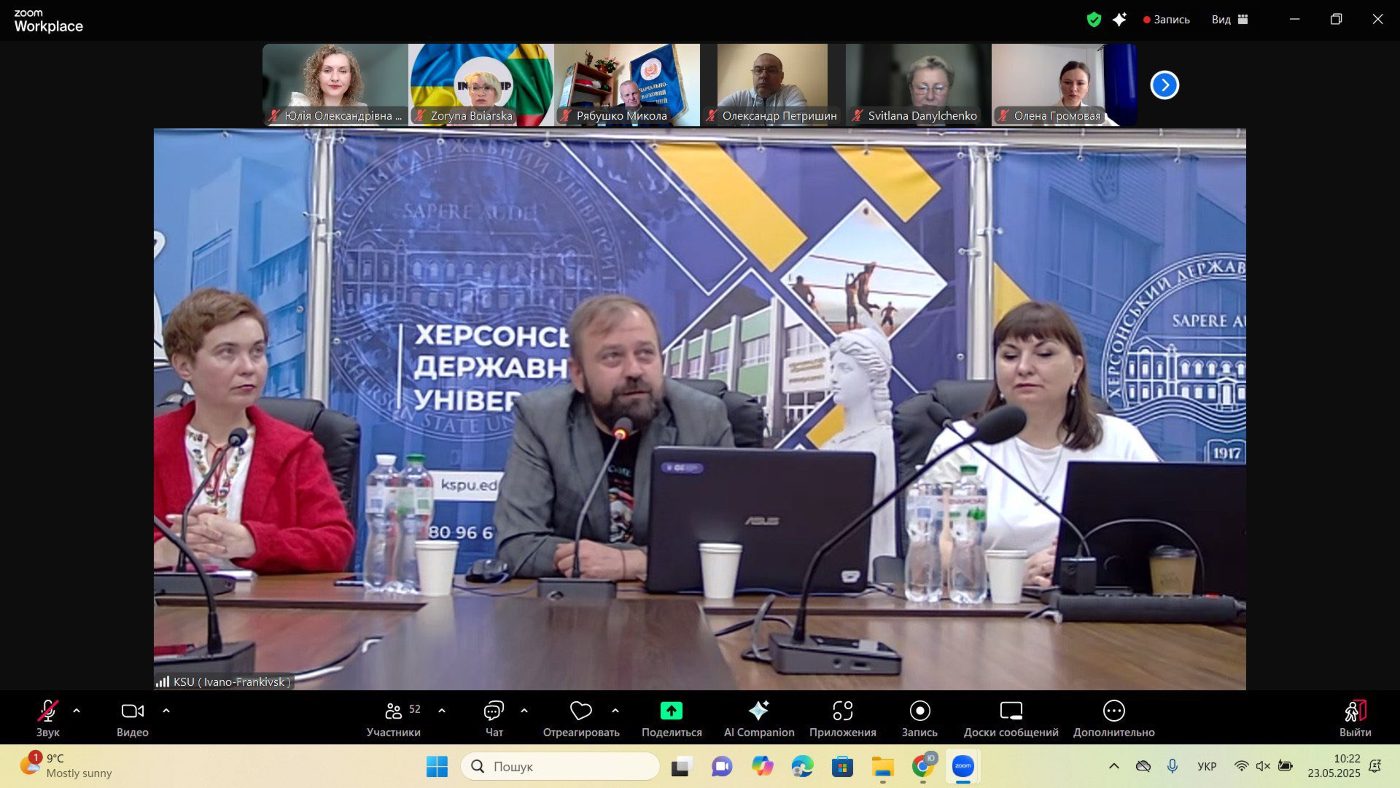Viewport: 1400px width, 788px height.
Task: Click the microphone tray icon
Action: [1172, 766]
